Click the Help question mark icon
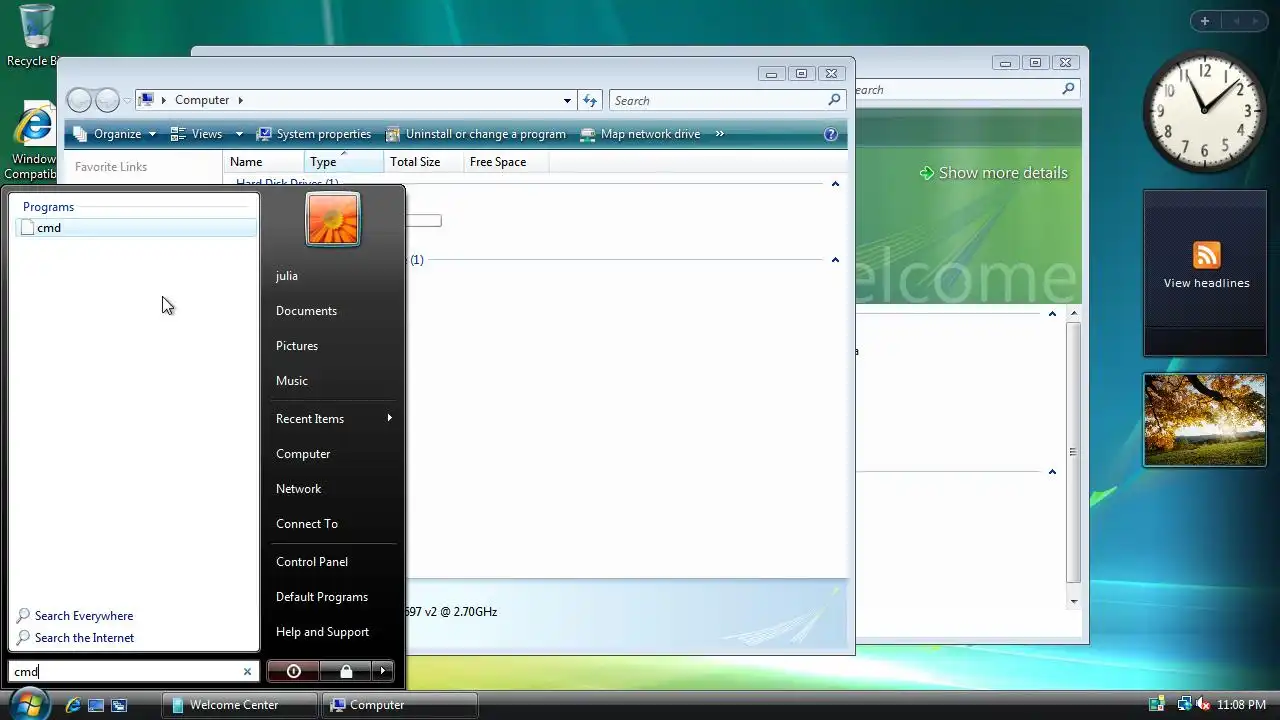Screen dimensions: 1280x720 pos(830,134)
